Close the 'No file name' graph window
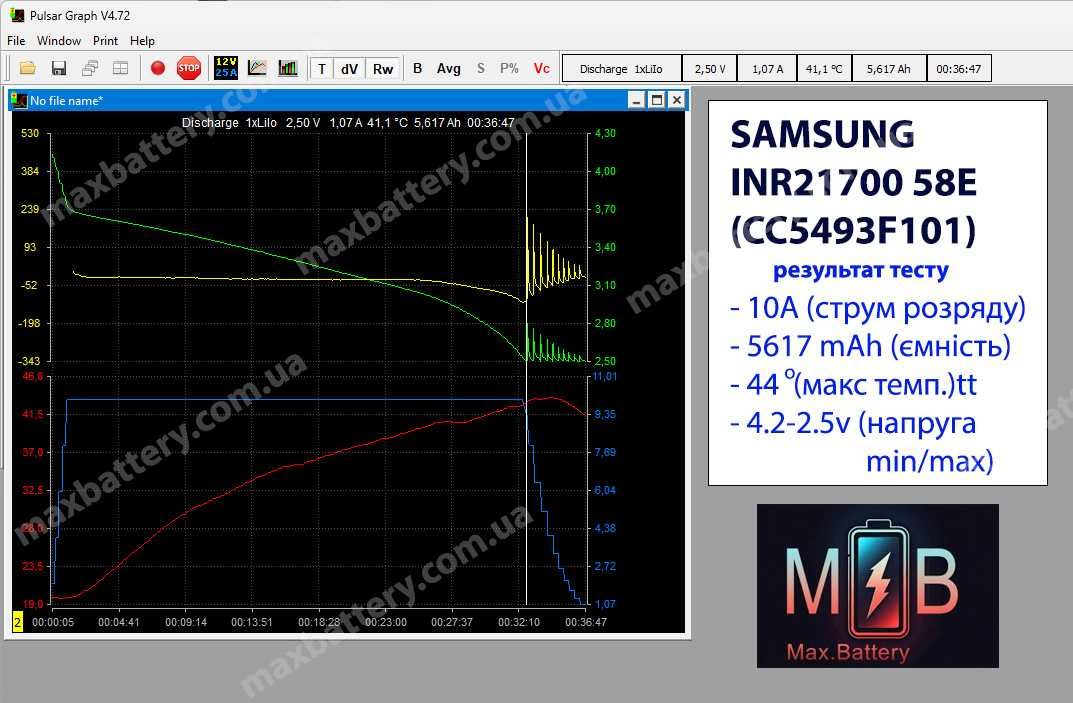This screenshot has width=1073, height=703. tap(676, 100)
